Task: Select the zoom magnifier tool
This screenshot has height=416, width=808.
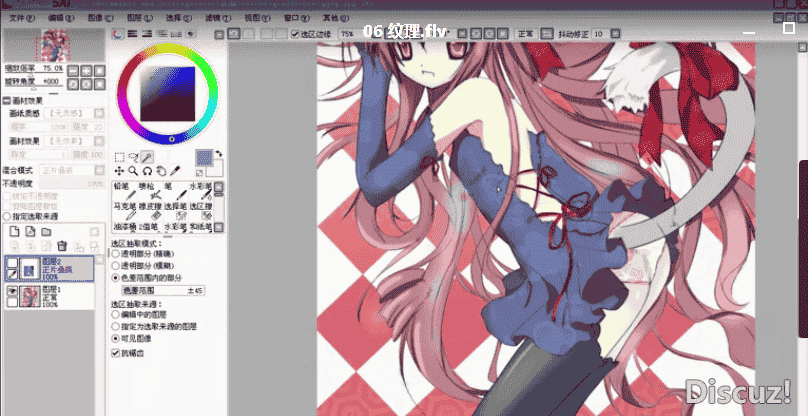Action: click(x=133, y=171)
